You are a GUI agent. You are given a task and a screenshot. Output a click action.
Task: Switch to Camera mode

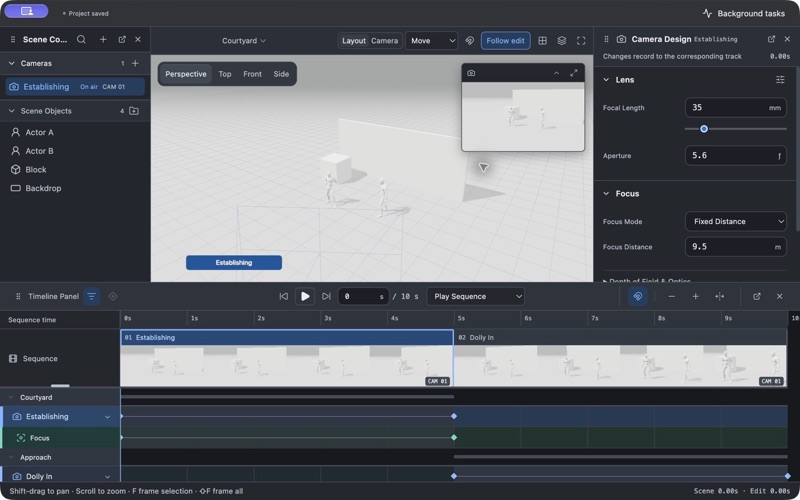click(384, 41)
